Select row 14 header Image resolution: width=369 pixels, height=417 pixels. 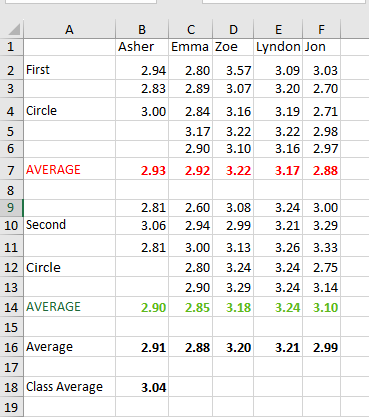(11, 307)
